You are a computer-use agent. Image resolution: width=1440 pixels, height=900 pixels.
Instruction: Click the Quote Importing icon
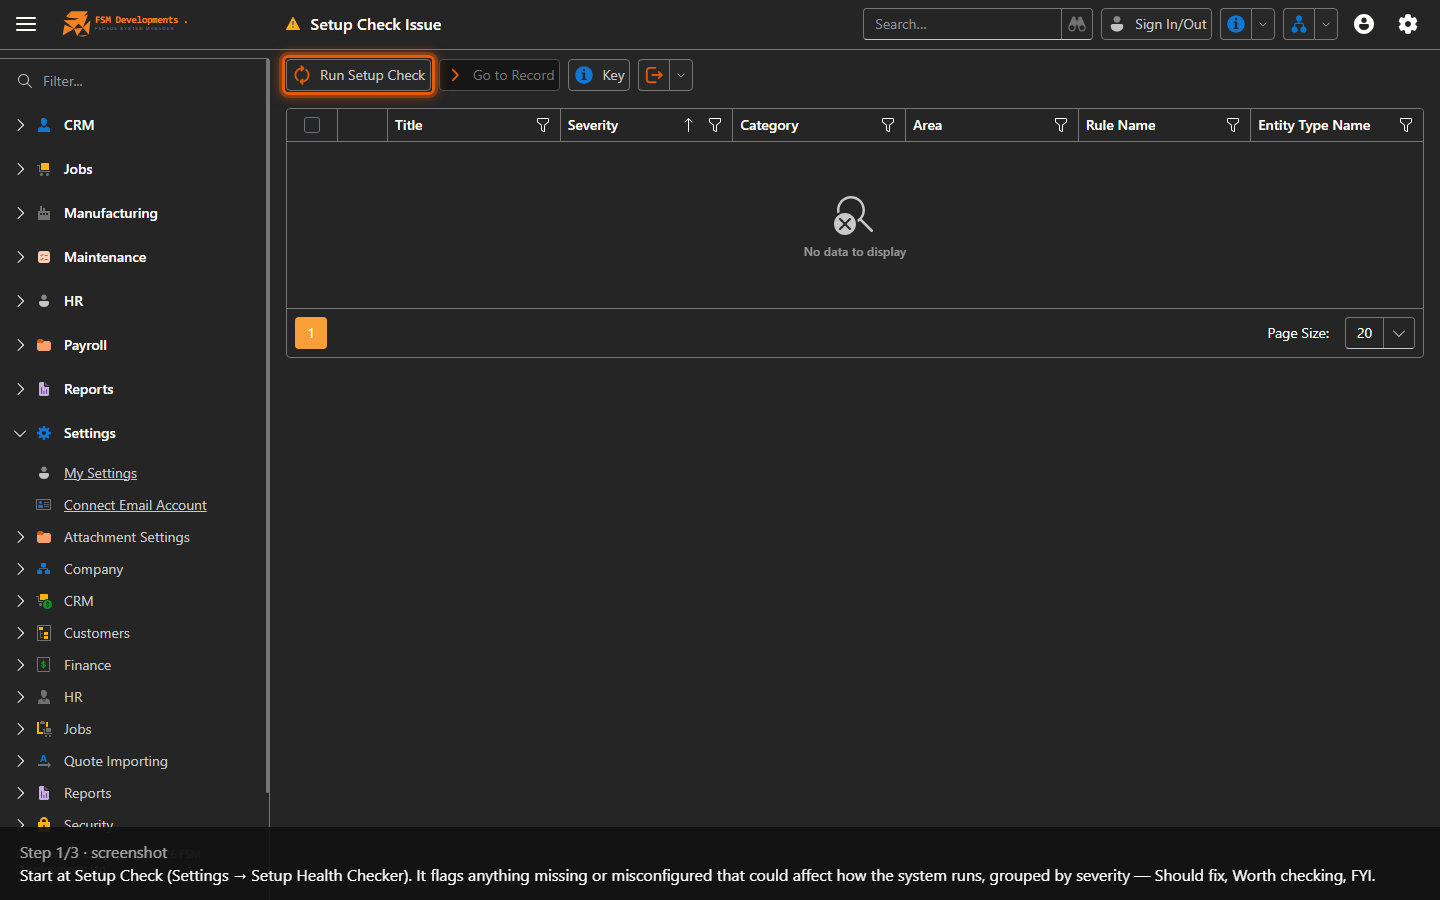[44, 761]
